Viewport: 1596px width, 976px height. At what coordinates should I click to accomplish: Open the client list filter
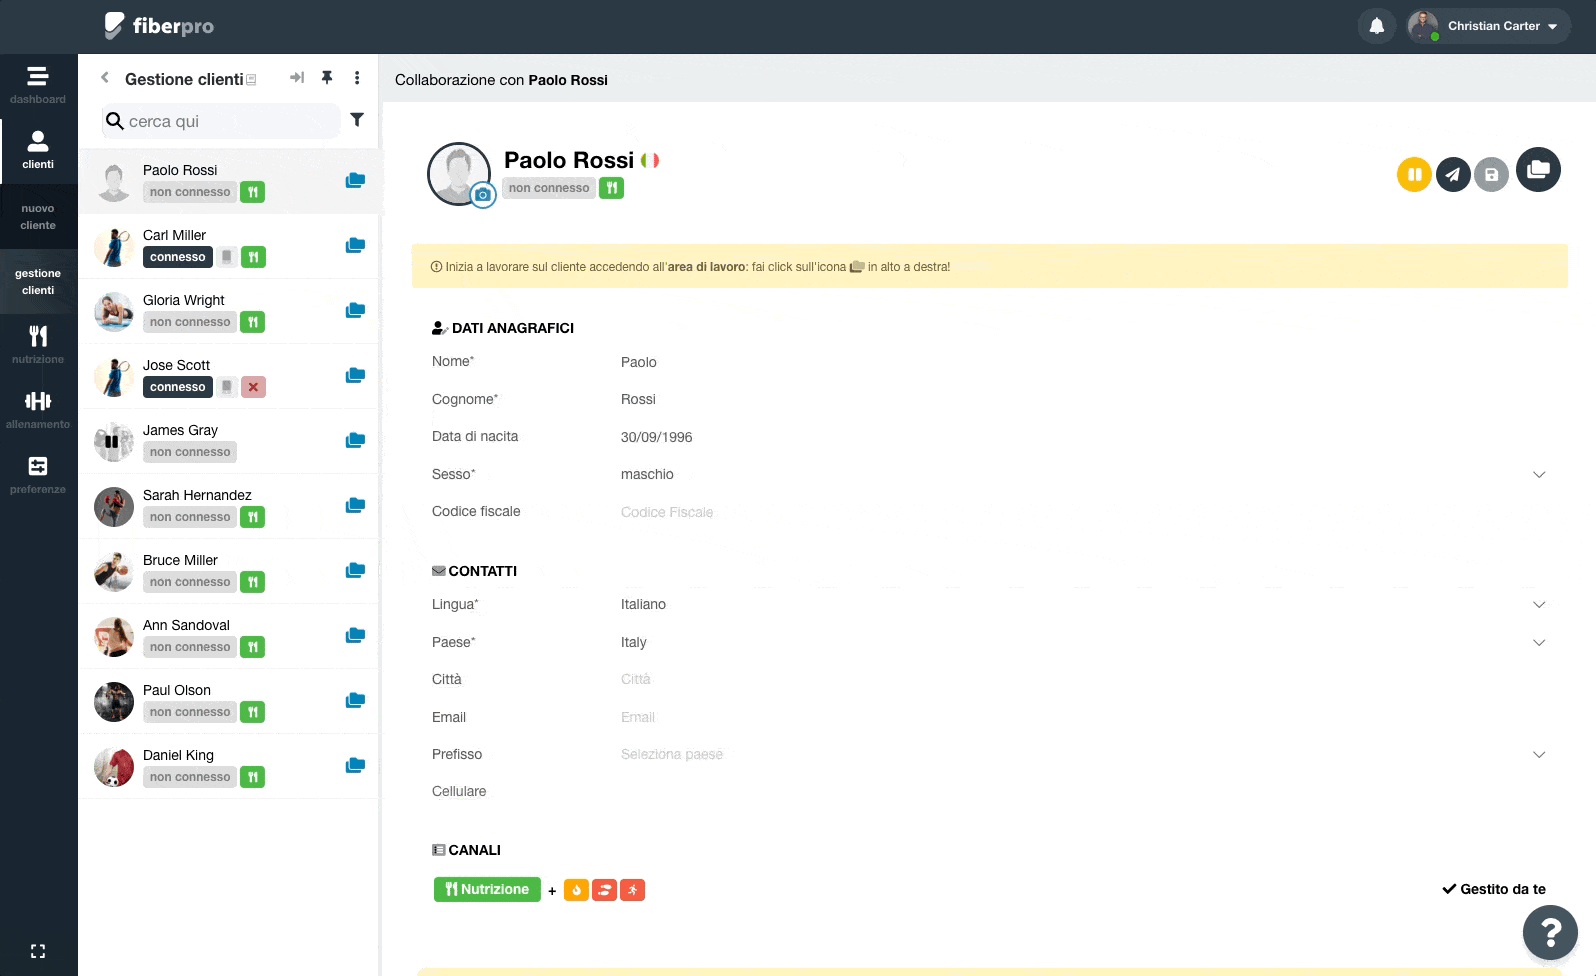357,120
